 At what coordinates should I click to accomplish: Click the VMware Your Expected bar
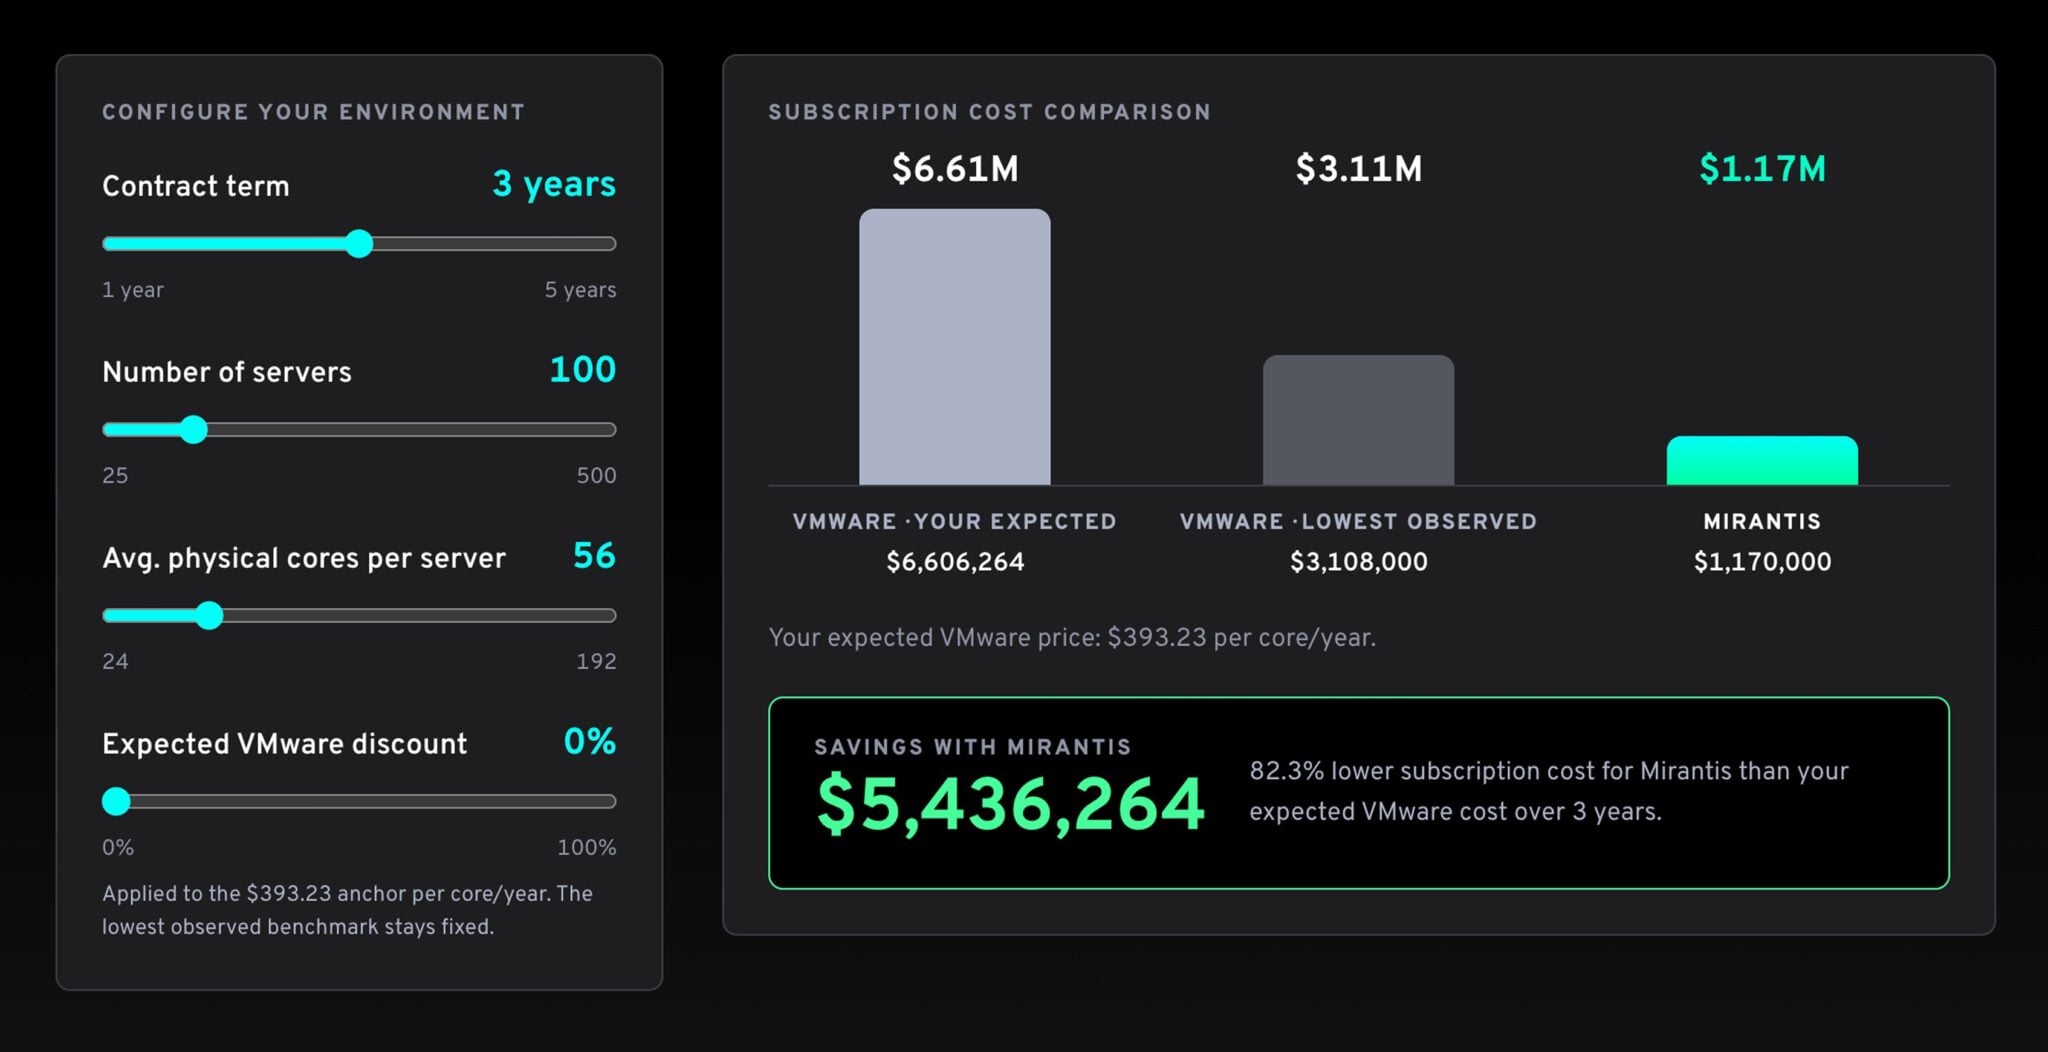coord(954,347)
